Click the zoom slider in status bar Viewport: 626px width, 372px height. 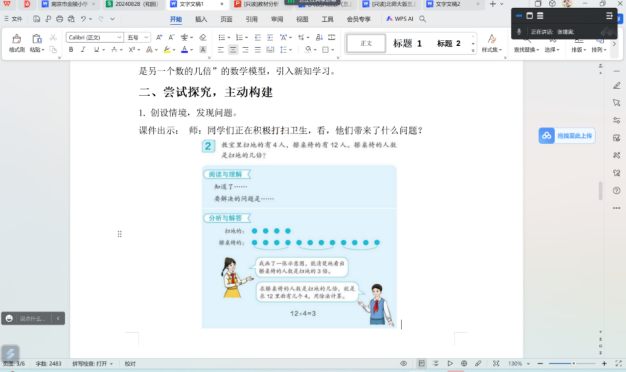click(572, 364)
